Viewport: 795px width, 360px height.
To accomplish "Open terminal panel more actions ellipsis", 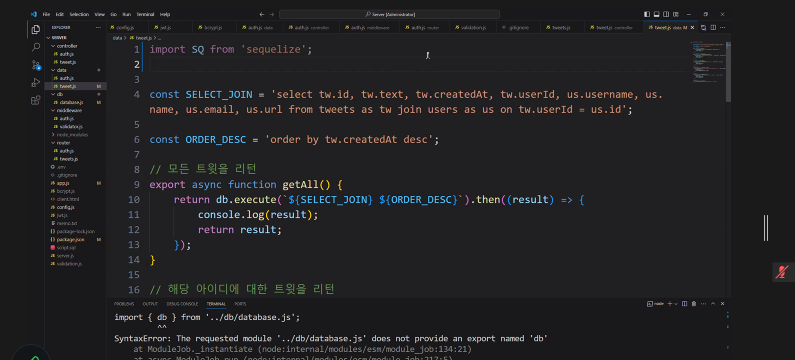I will coord(703,304).
